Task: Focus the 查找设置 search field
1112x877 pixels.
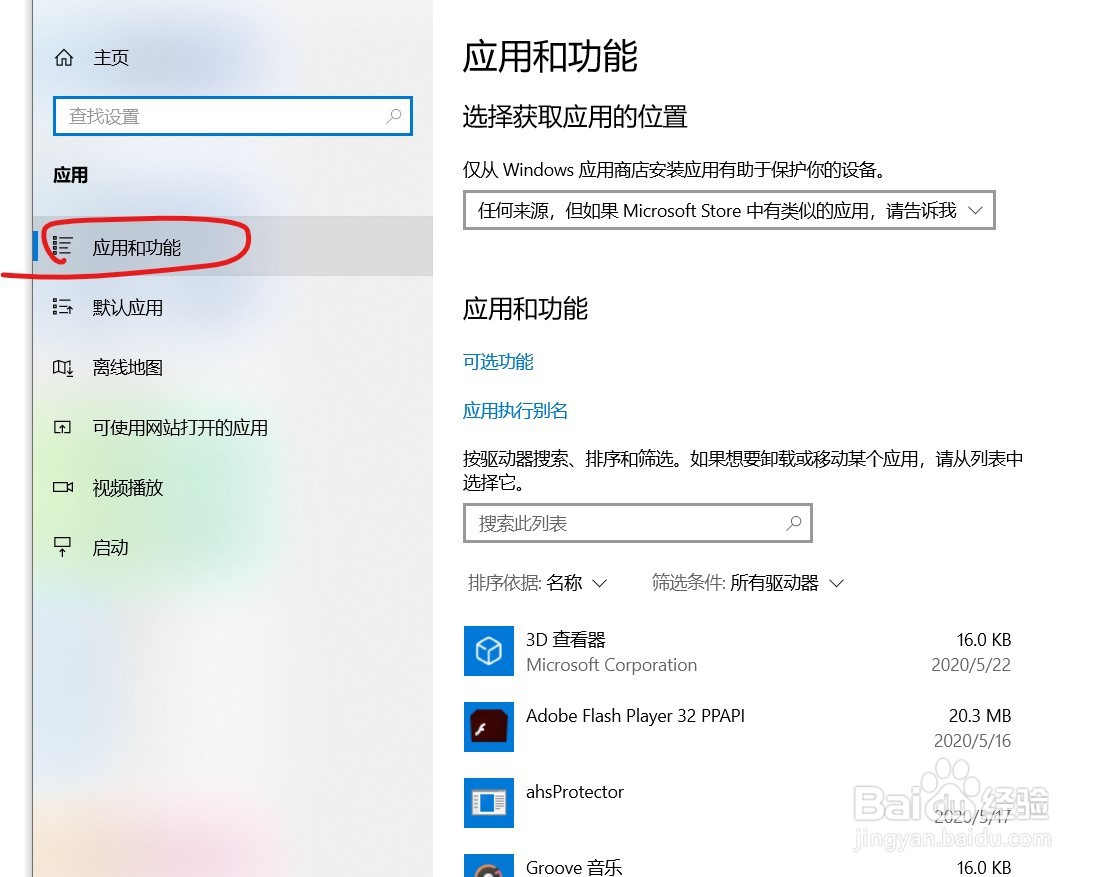Action: (233, 116)
